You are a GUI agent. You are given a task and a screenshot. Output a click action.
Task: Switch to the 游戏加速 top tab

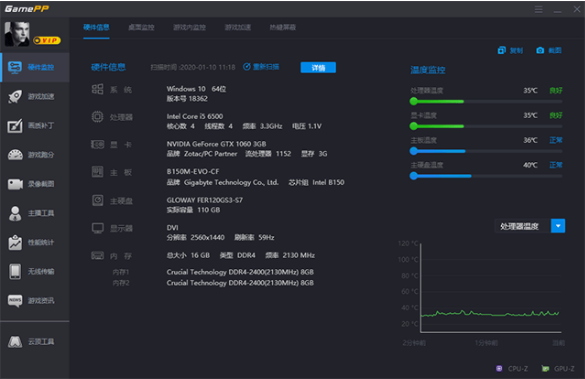[238, 27]
